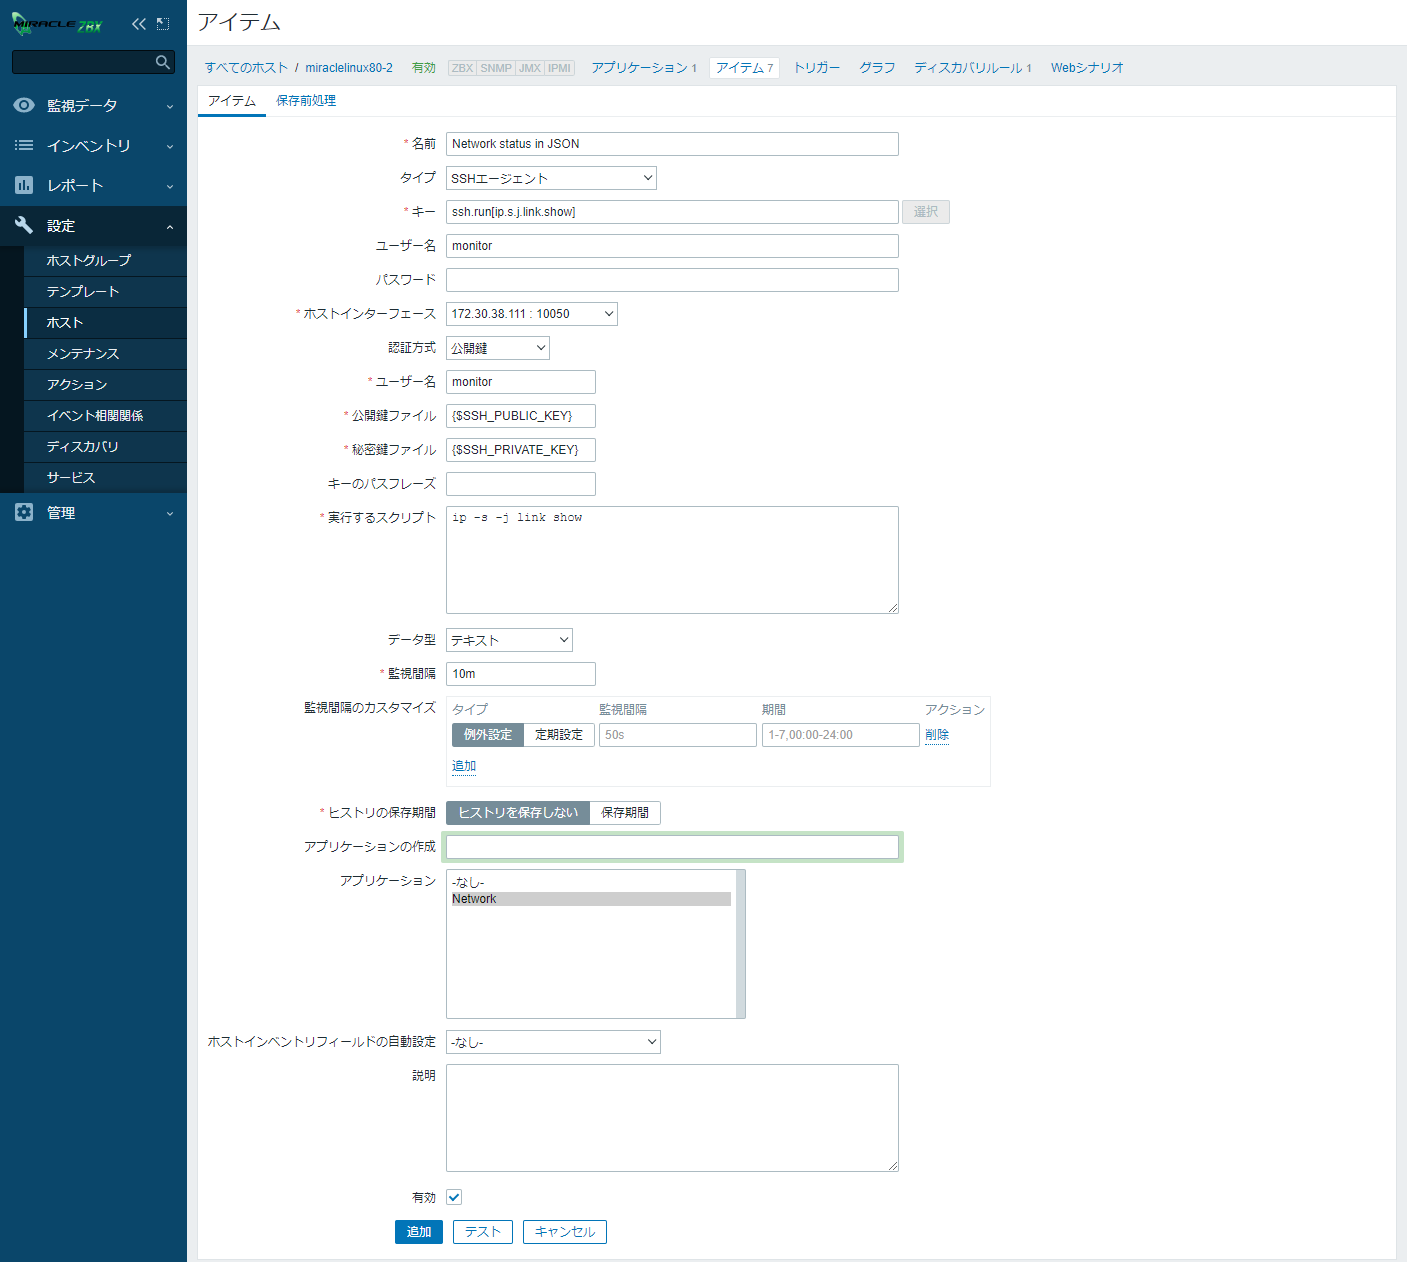1407x1262 pixels.
Task: Select 保存期間 for history storage
Action: pos(625,813)
